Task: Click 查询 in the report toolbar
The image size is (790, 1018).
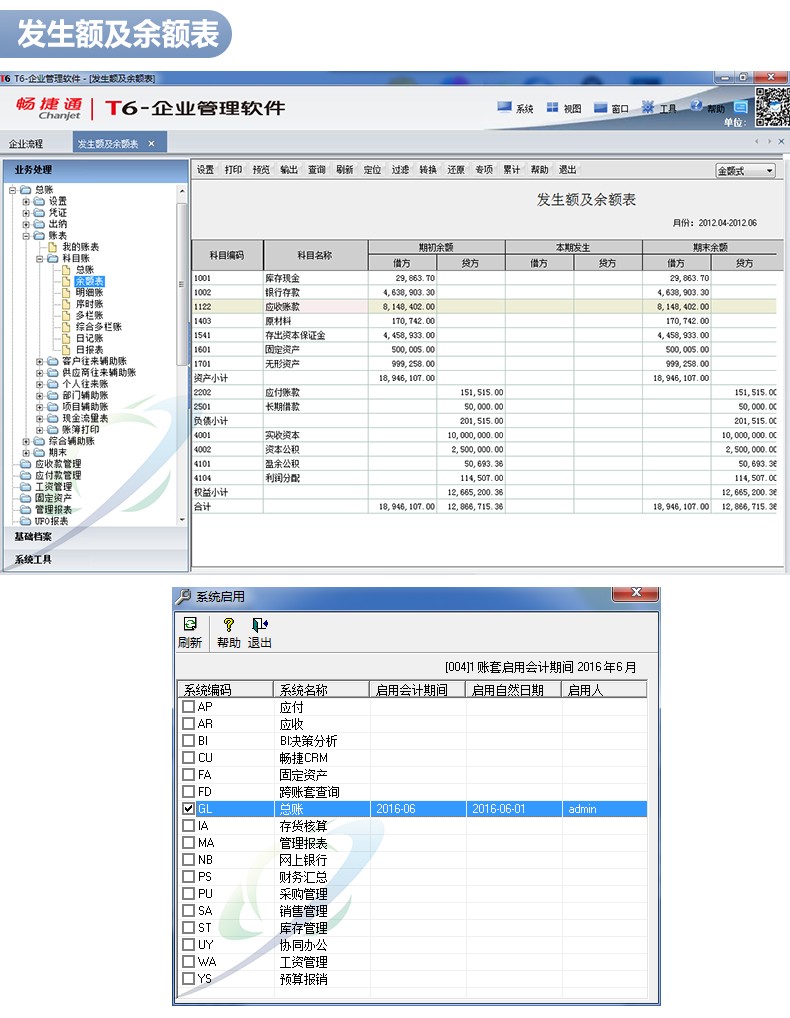Action: click(317, 169)
